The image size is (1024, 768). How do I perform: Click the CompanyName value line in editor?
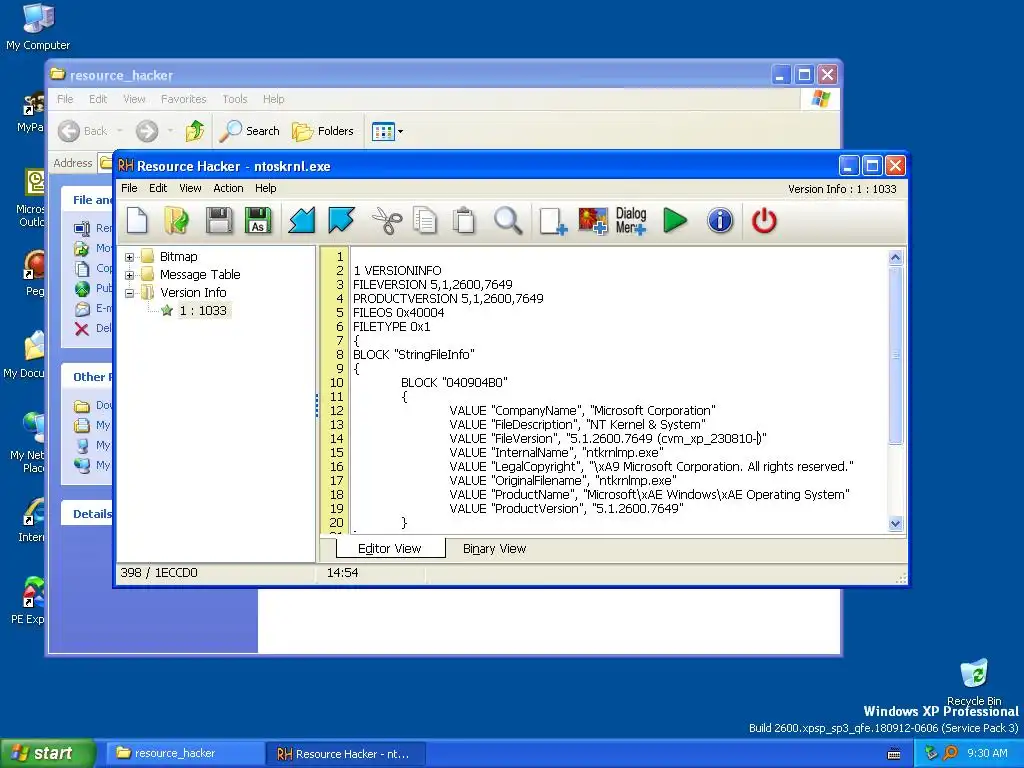click(583, 411)
